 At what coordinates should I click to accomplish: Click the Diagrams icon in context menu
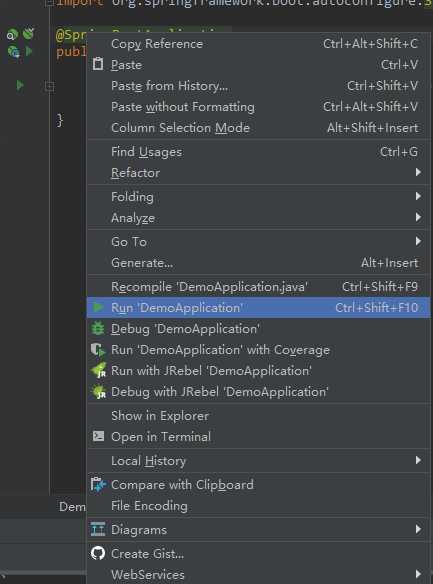pos(98,529)
